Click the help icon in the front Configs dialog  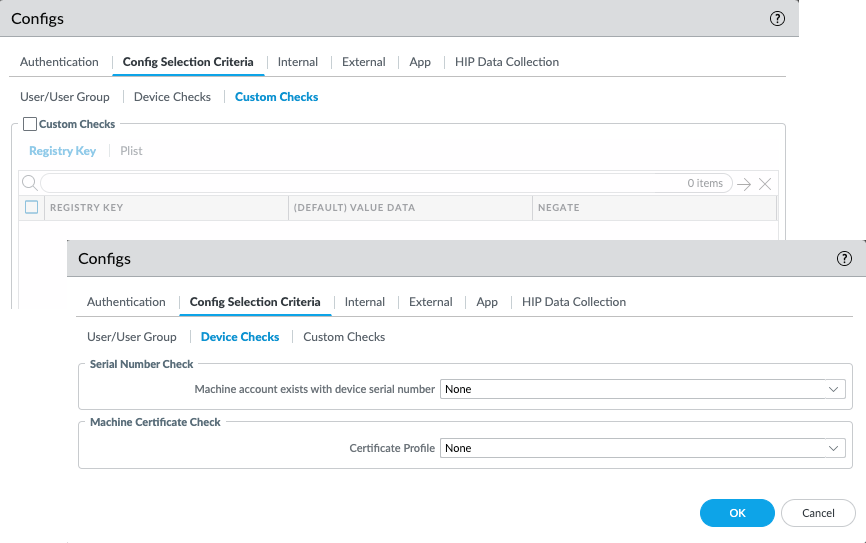click(844, 258)
